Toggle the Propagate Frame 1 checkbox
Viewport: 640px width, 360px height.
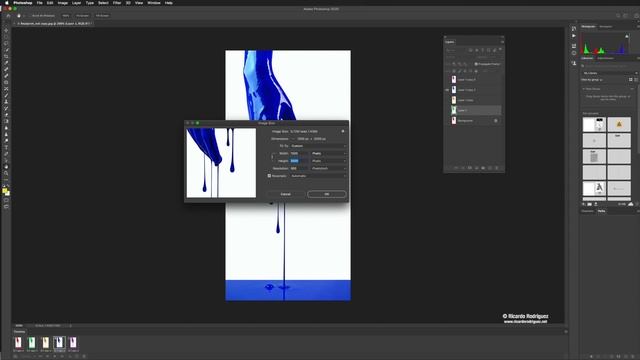pyautogui.click(x=476, y=64)
